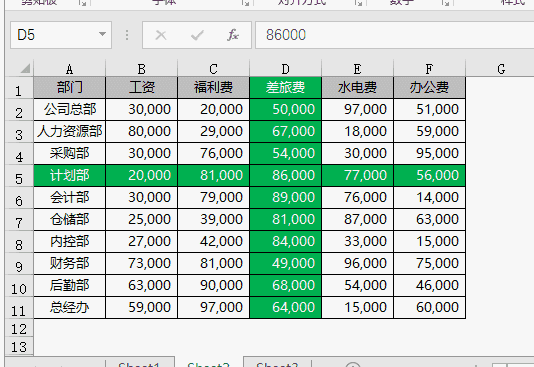Click 仓储部 工资 value 25,000
Screen dimensions: 534x367
click(142, 220)
